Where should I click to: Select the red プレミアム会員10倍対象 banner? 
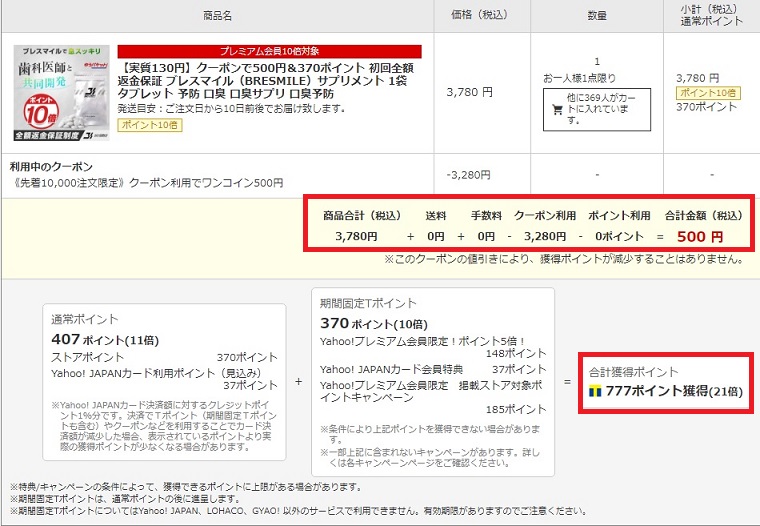click(269, 51)
